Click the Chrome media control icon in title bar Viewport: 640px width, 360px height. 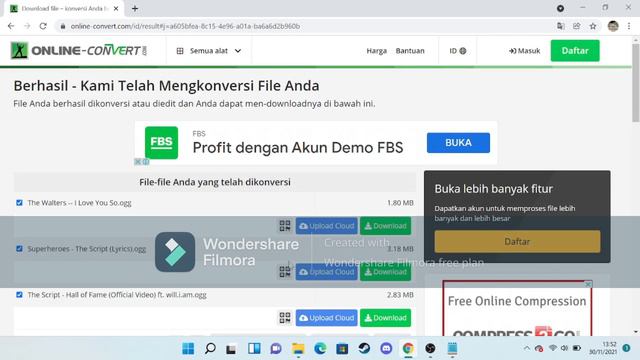click(560, 8)
